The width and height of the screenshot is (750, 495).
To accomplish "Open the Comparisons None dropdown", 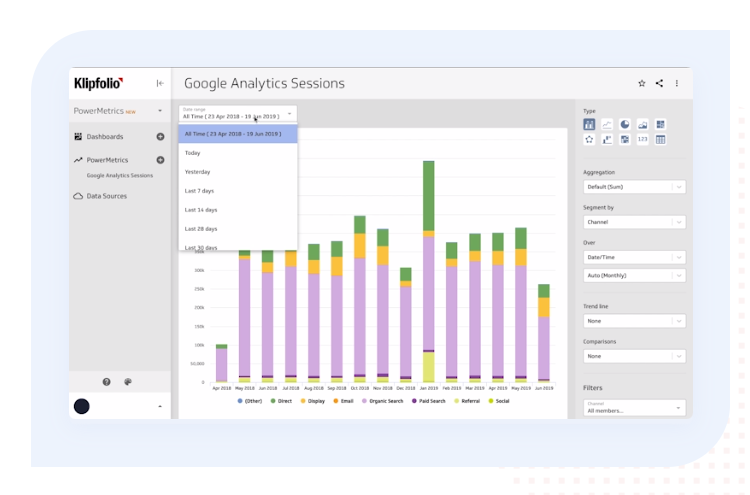I will coord(634,356).
